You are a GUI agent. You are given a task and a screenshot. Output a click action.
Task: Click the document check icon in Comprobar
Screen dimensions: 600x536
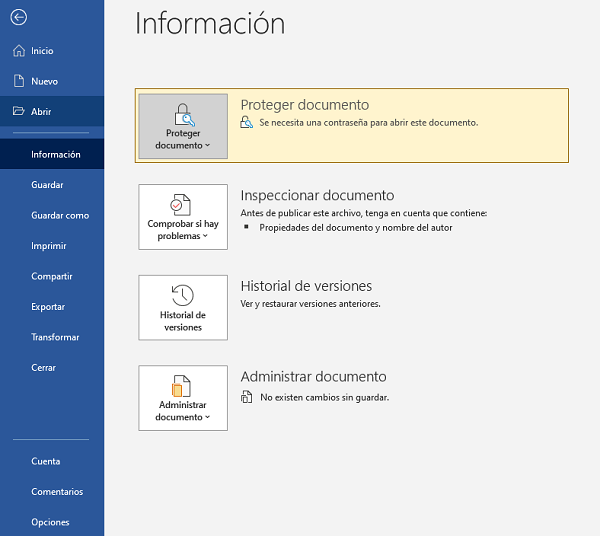(182, 205)
